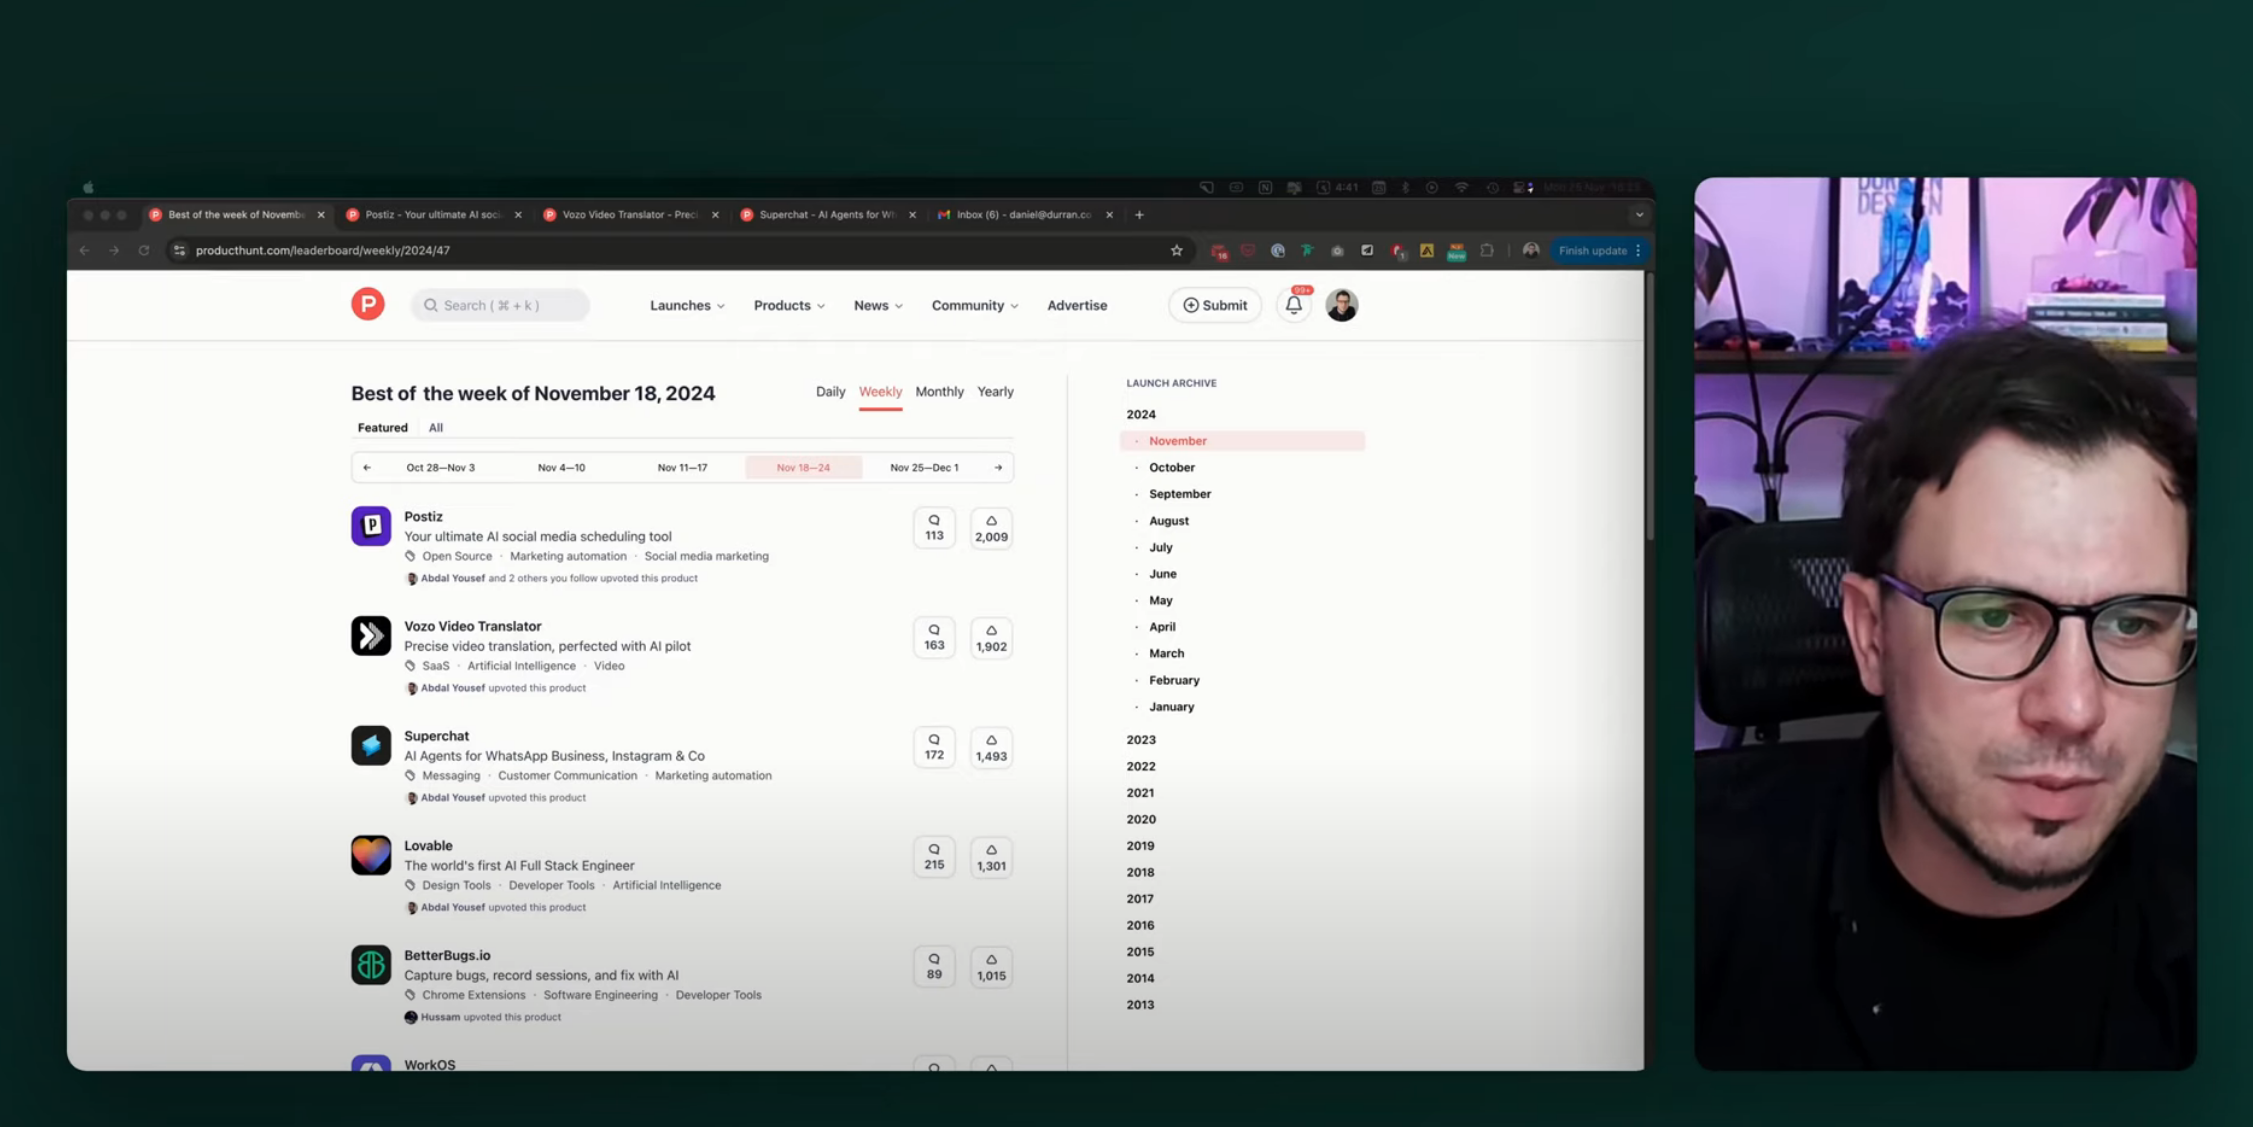
Task: Go to next weeks arrow
Action: (x=998, y=467)
